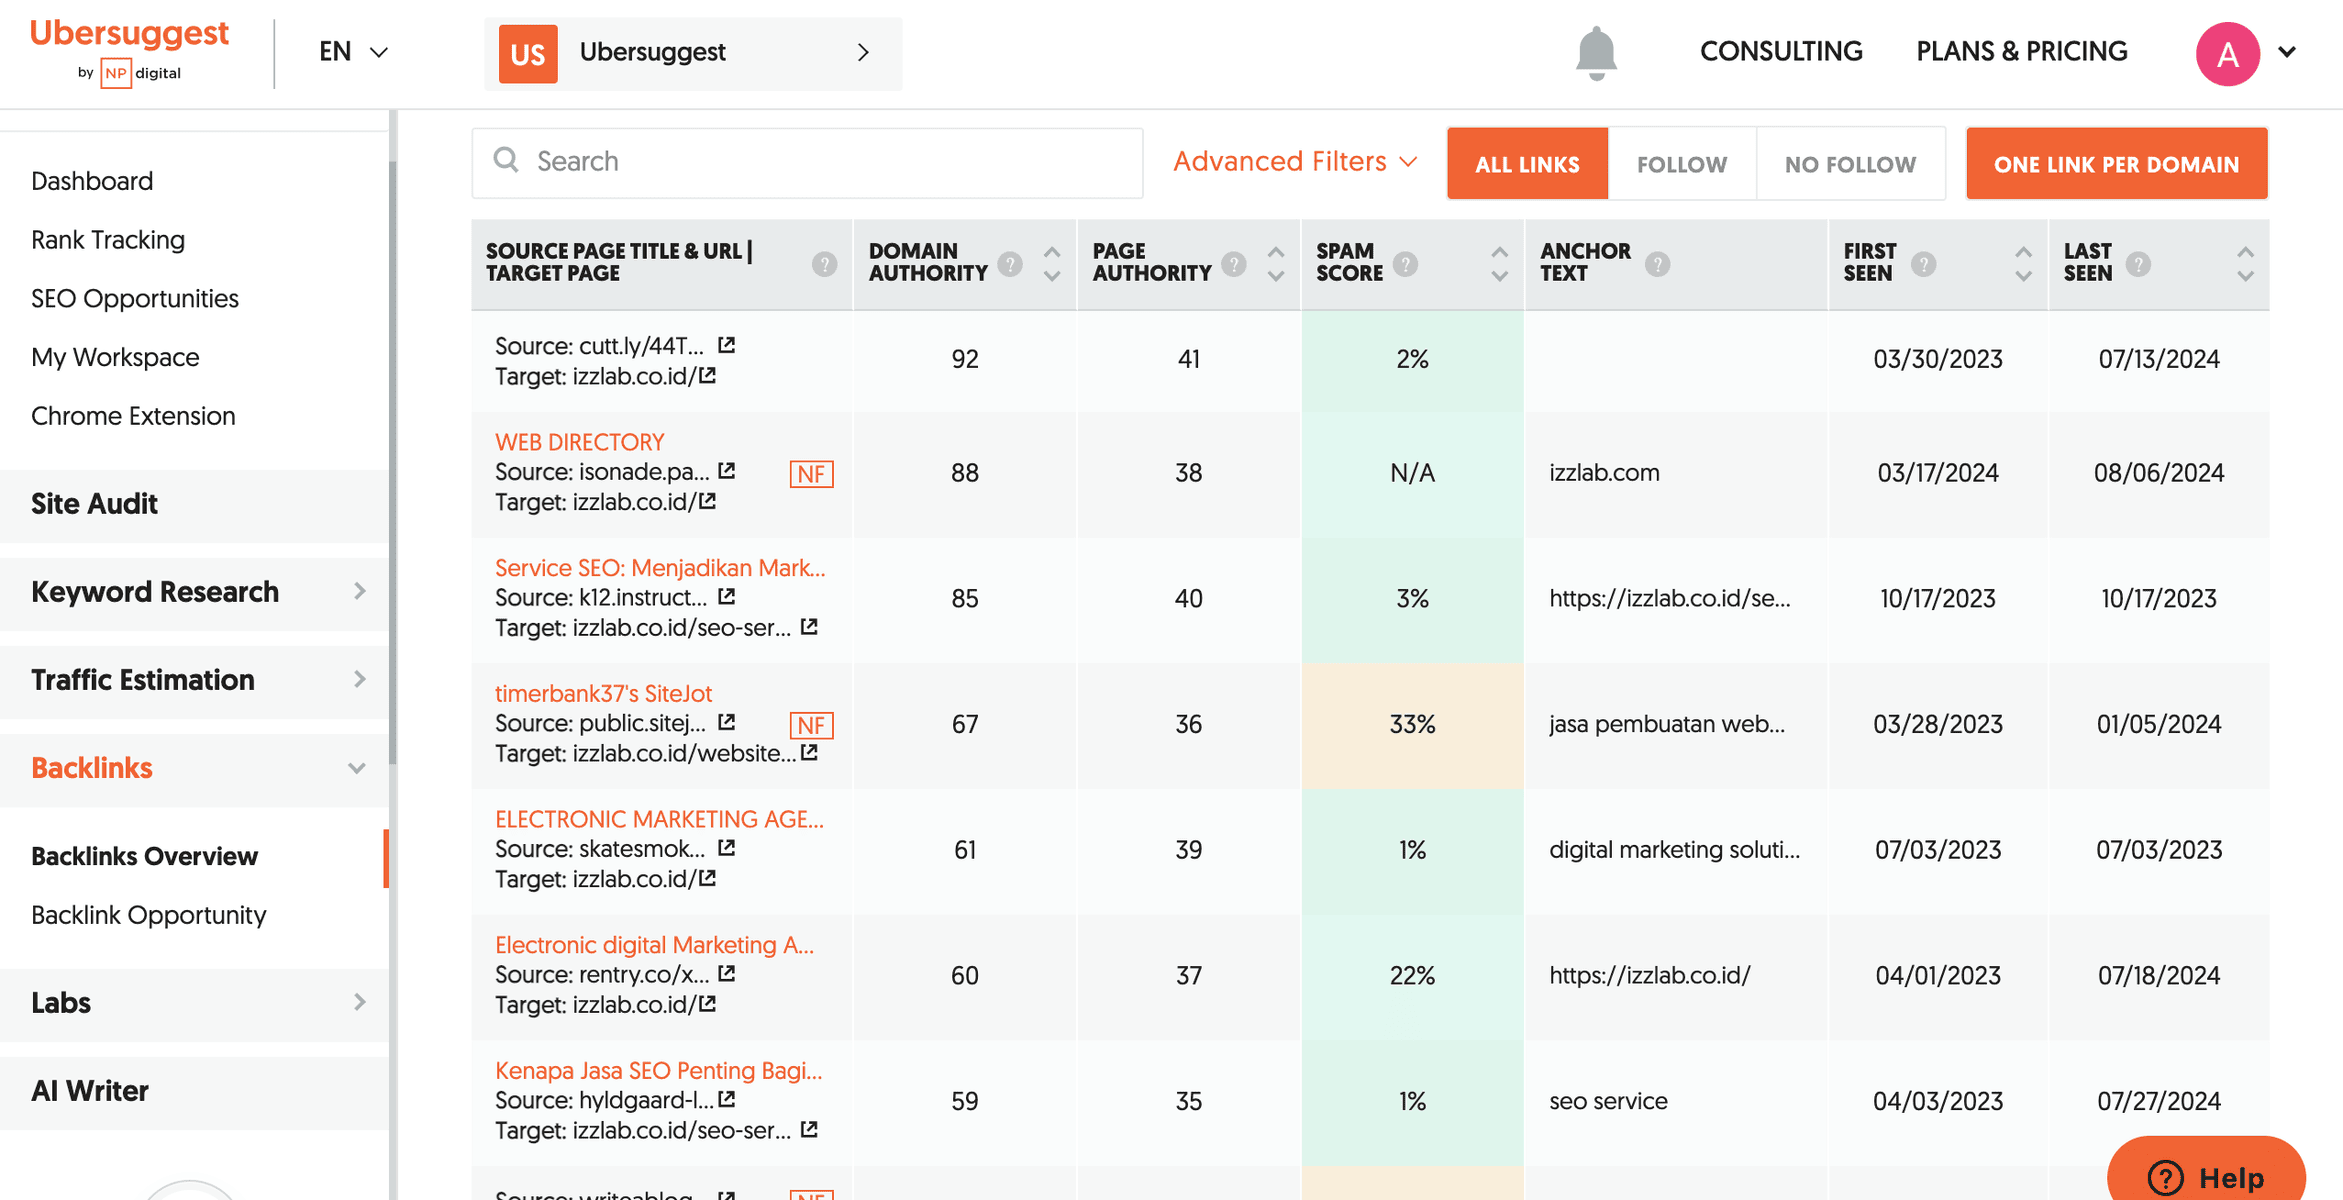Click First Seen help question icon
The height and width of the screenshot is (1200, 2343).
pos(1923,264)
